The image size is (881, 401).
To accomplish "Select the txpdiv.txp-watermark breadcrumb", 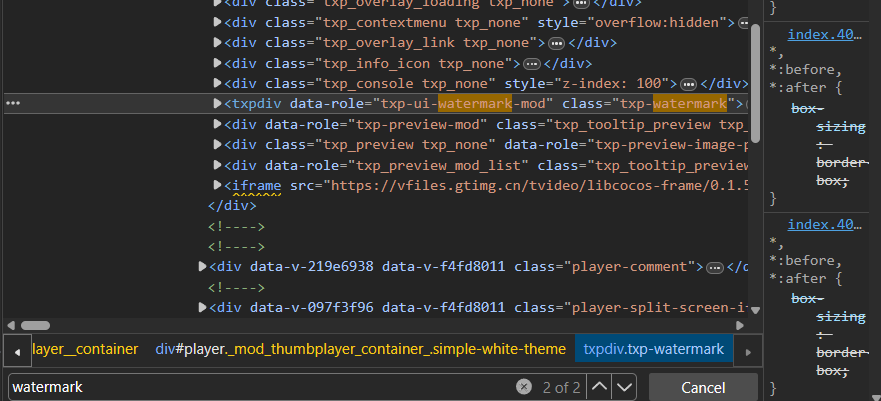I will [653, 349].
